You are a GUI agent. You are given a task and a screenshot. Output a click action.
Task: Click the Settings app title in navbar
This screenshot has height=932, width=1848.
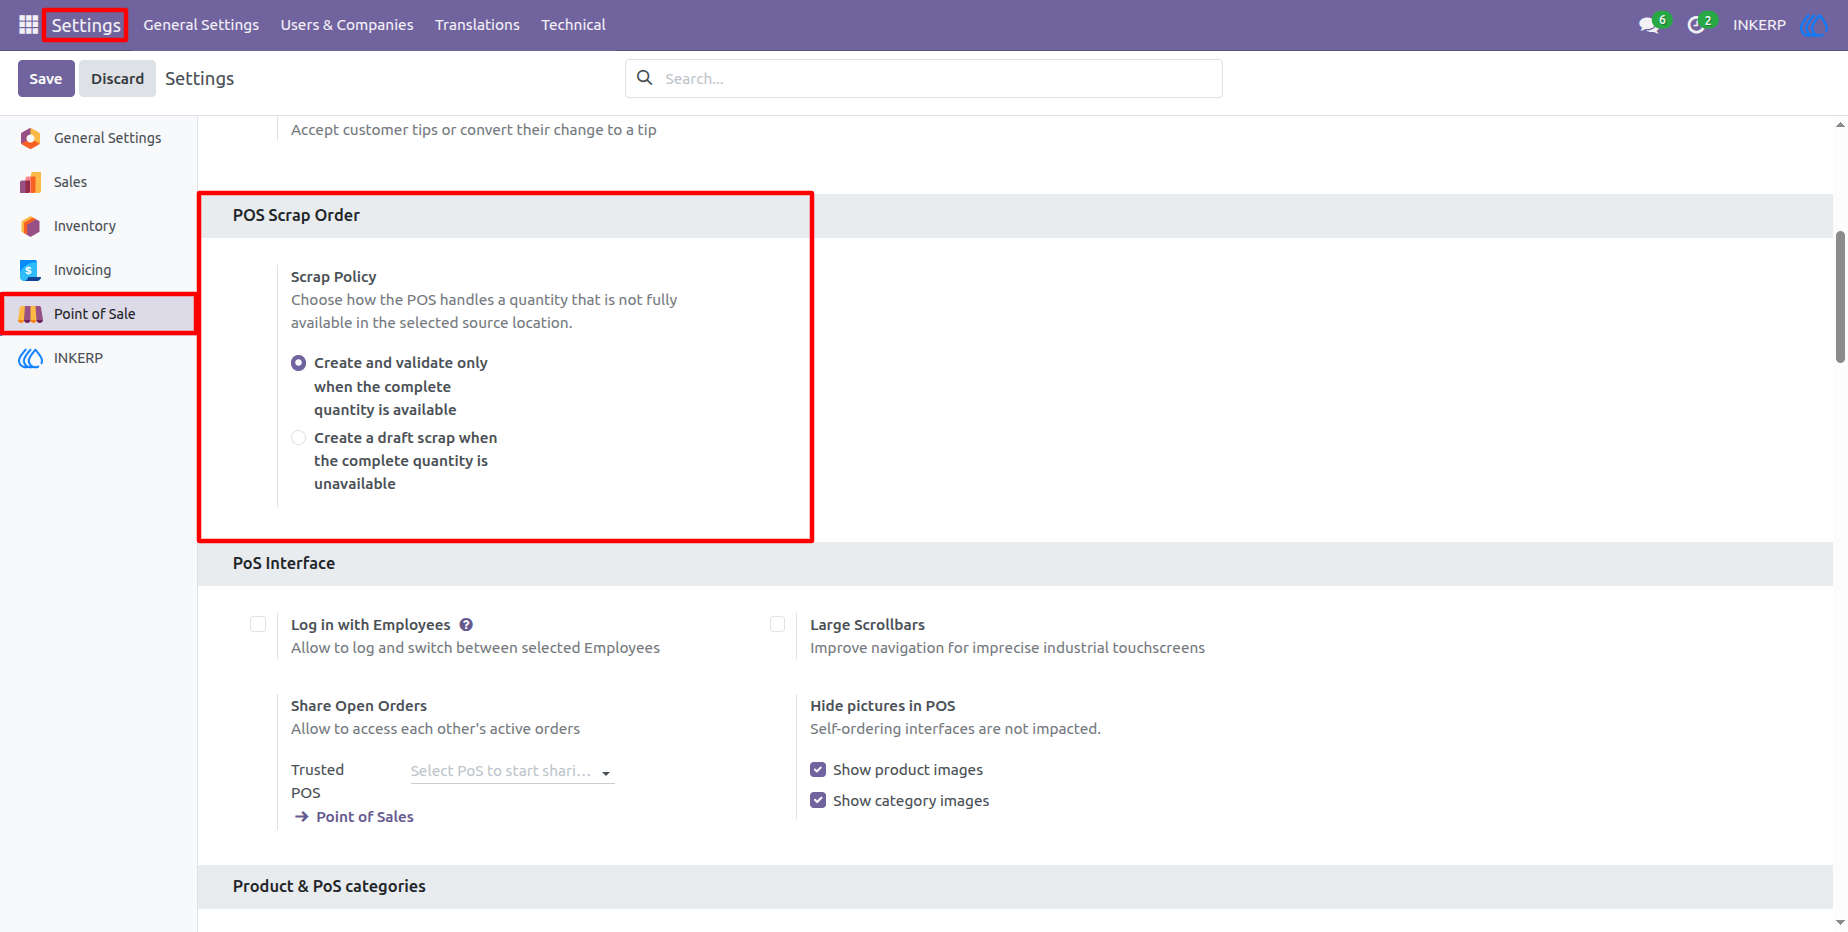click(86, 25)
